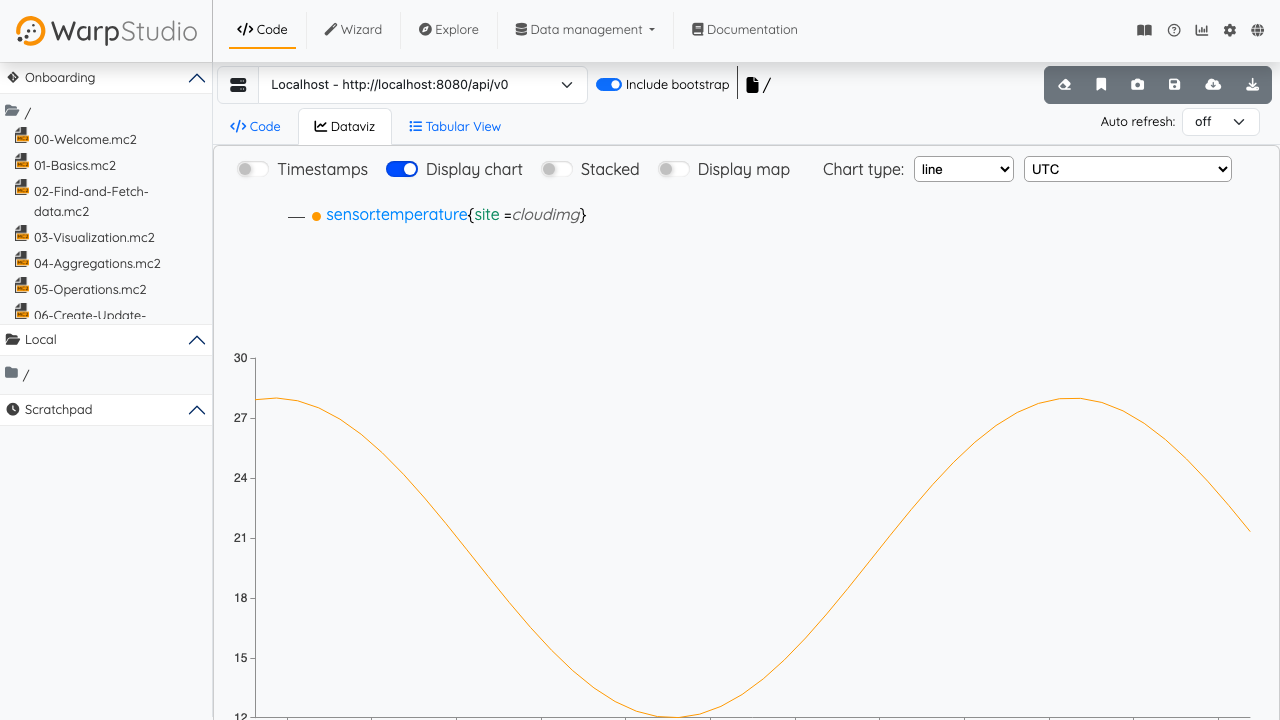Image resolution: width=1280 pixels, height=720 pixels.
Task: Click the download tray icon
Action: [1252, 85]
